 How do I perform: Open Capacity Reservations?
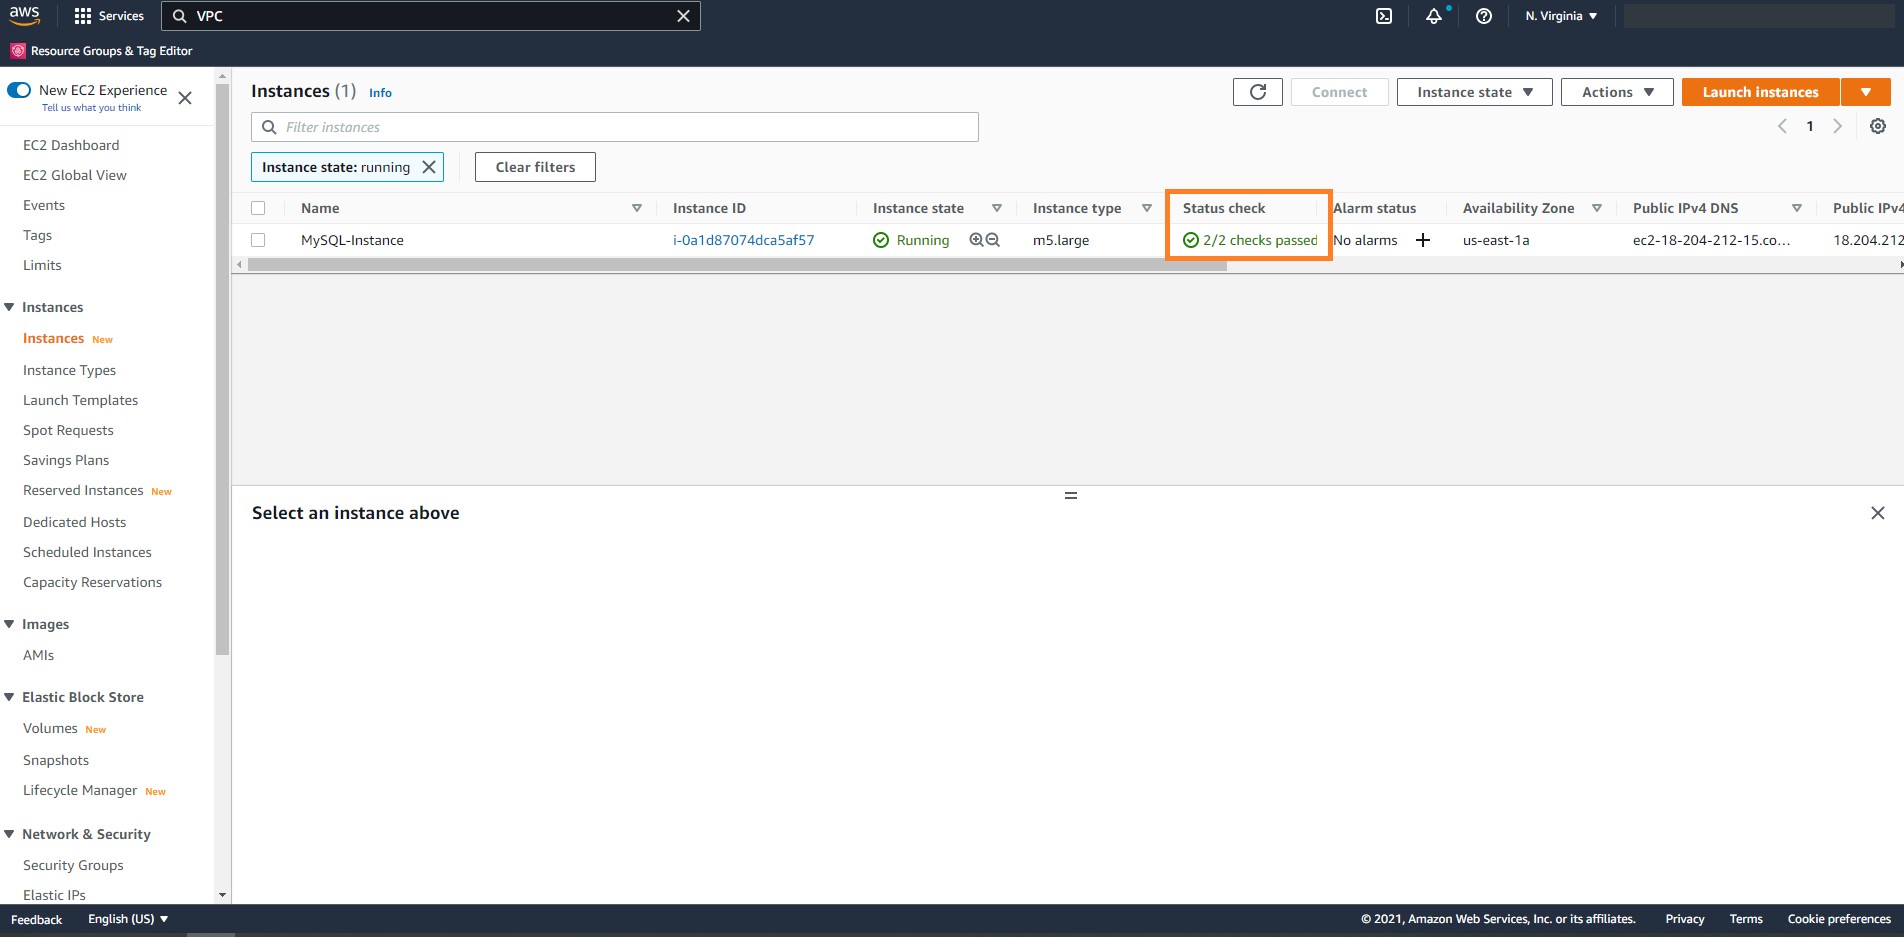(x=92, y=582)
